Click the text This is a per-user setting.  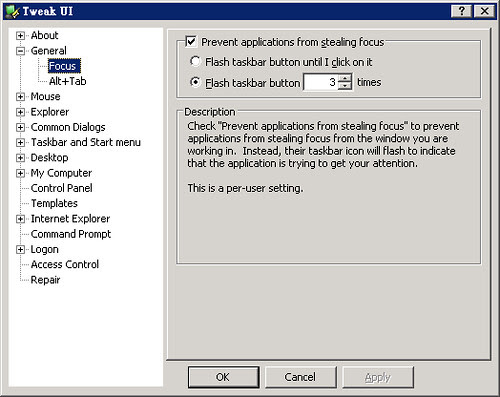245,188
